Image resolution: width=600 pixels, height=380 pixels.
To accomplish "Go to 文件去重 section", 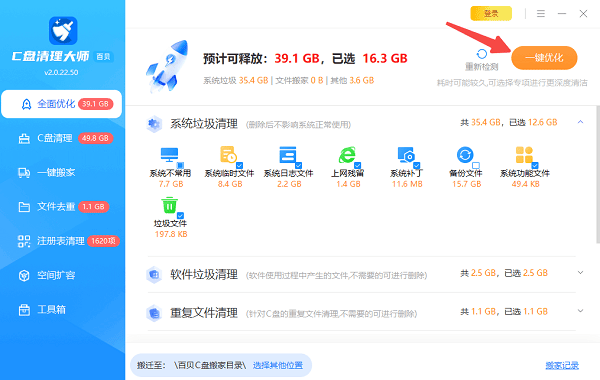I will 62,207.
